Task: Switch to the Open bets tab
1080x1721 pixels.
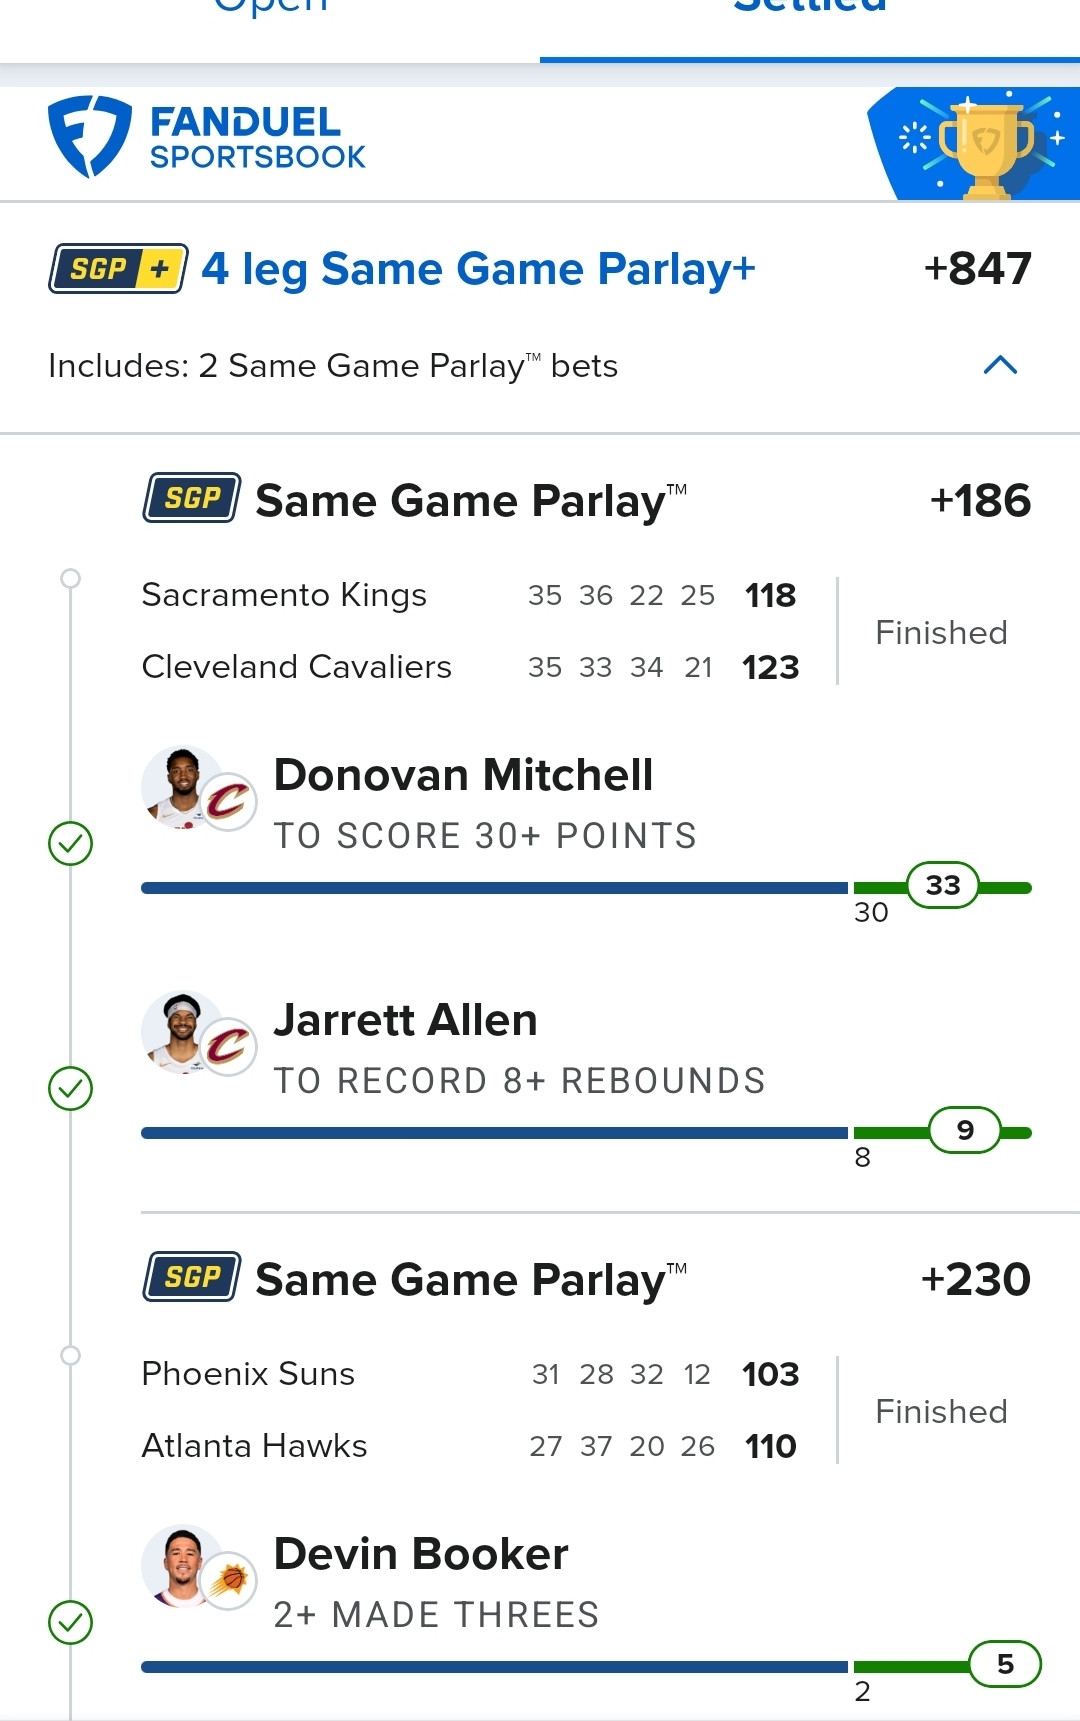Action: [270, 10]
